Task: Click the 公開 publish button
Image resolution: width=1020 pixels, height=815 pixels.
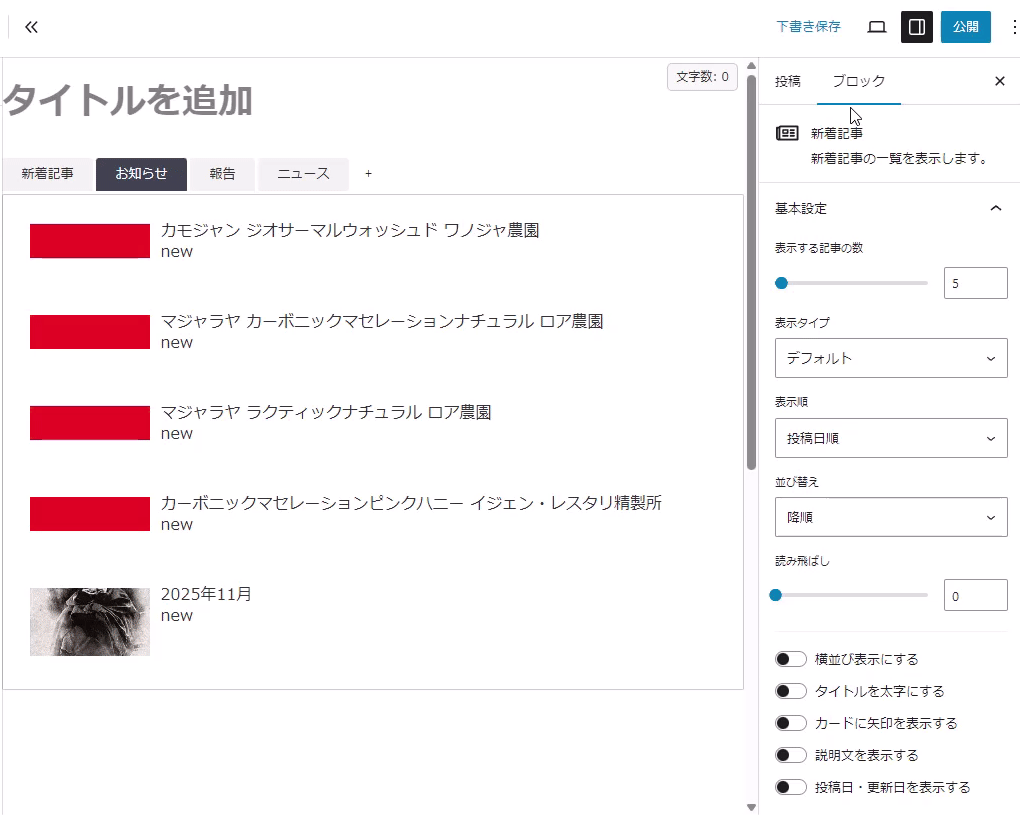Action: pos(965,27)
